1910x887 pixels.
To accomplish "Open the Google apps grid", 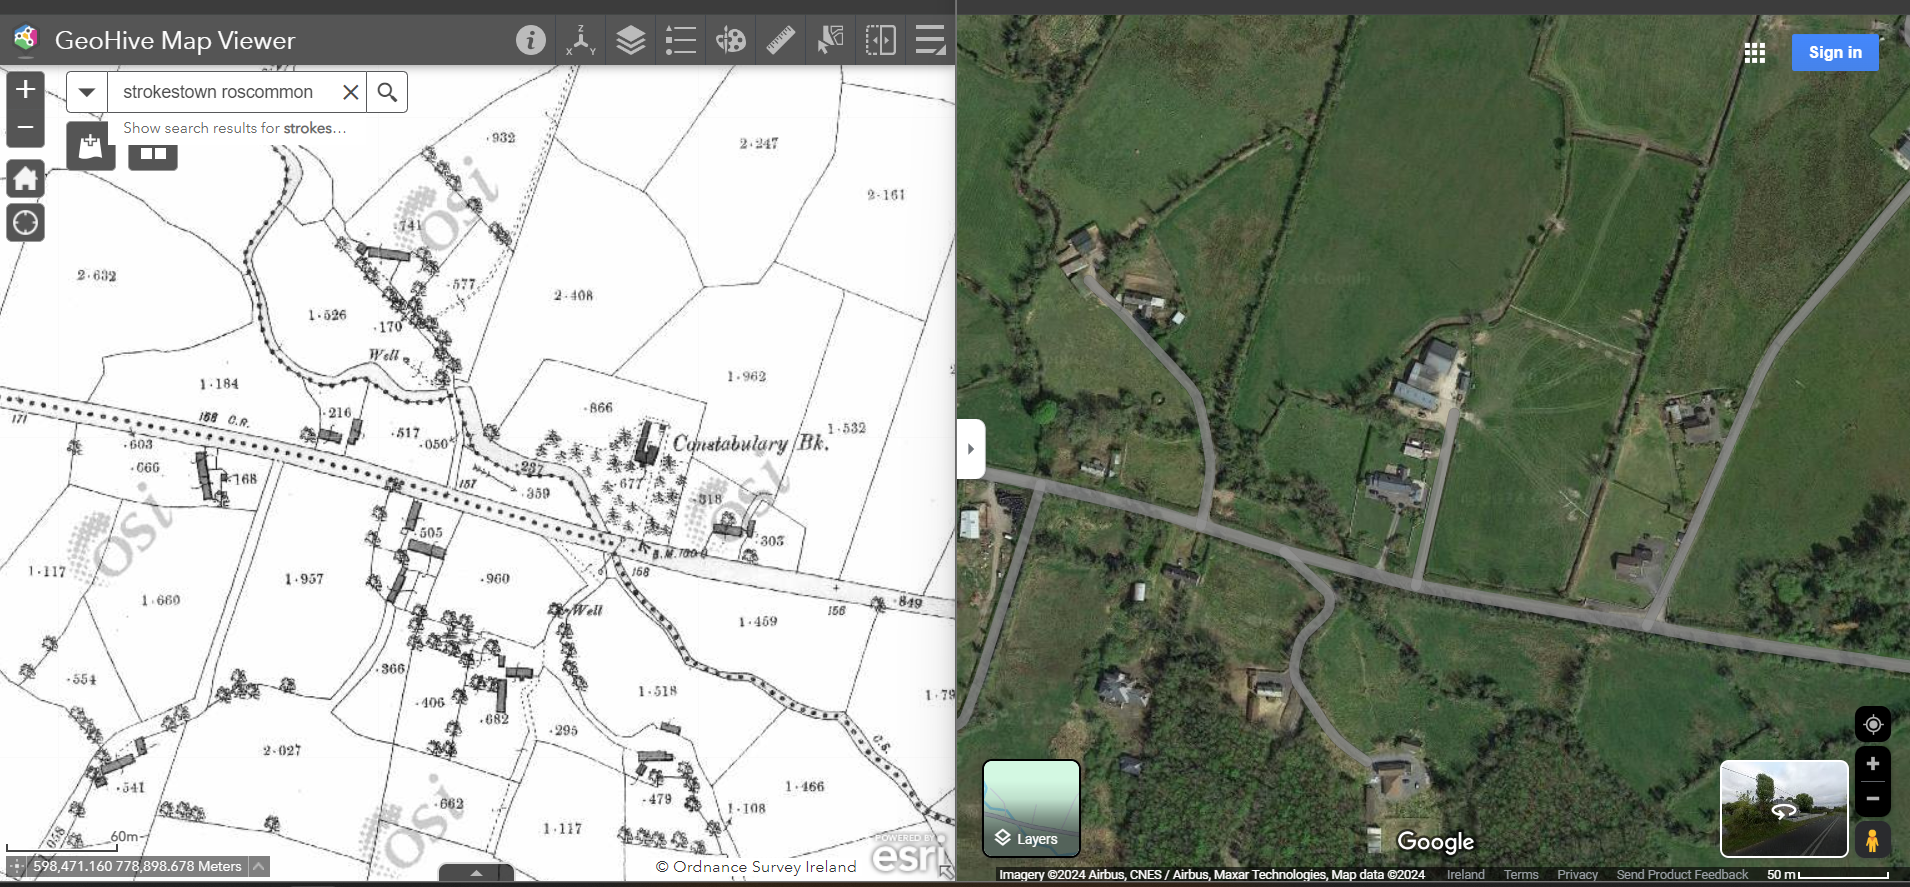I will coord(1755,53).
